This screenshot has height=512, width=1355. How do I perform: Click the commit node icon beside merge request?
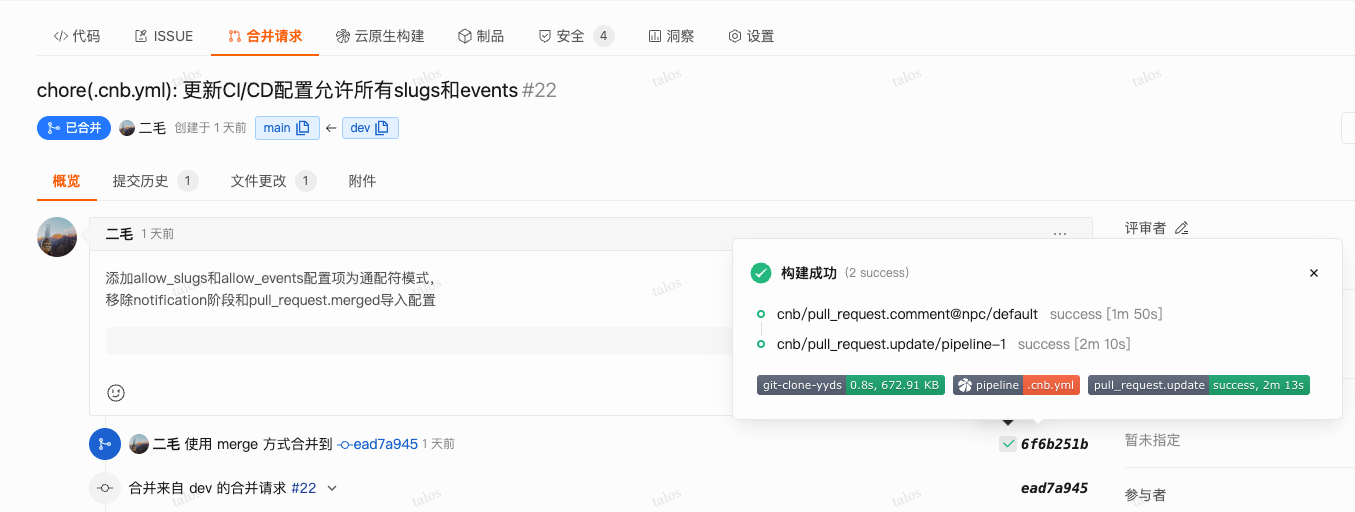pyautogui.click(x=105, y=488)
